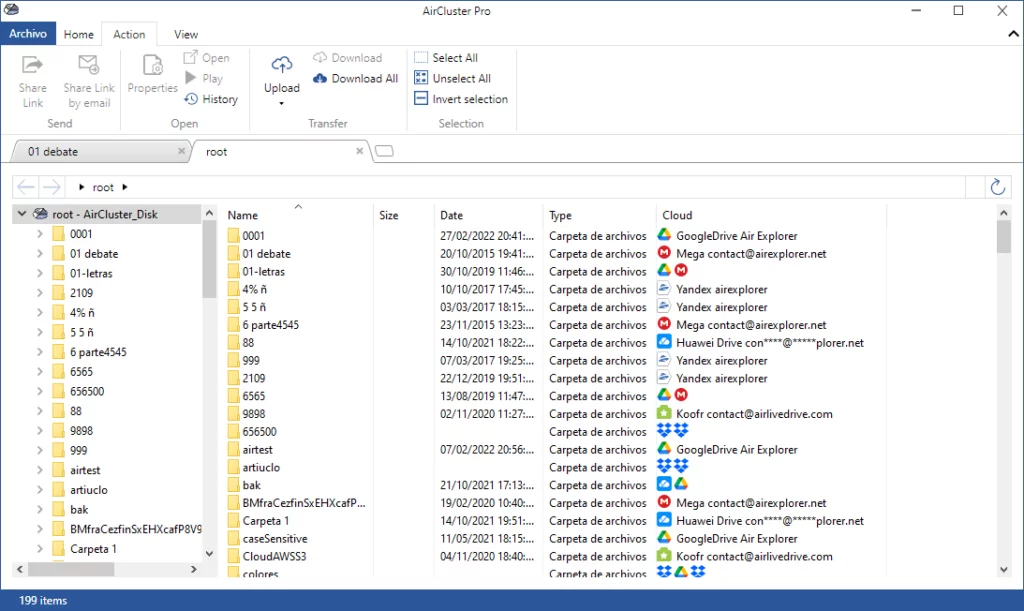The image size is (1024, 611).
Task: Select the CloudAWSS3 folder in the list
Action: pos(274,556)
